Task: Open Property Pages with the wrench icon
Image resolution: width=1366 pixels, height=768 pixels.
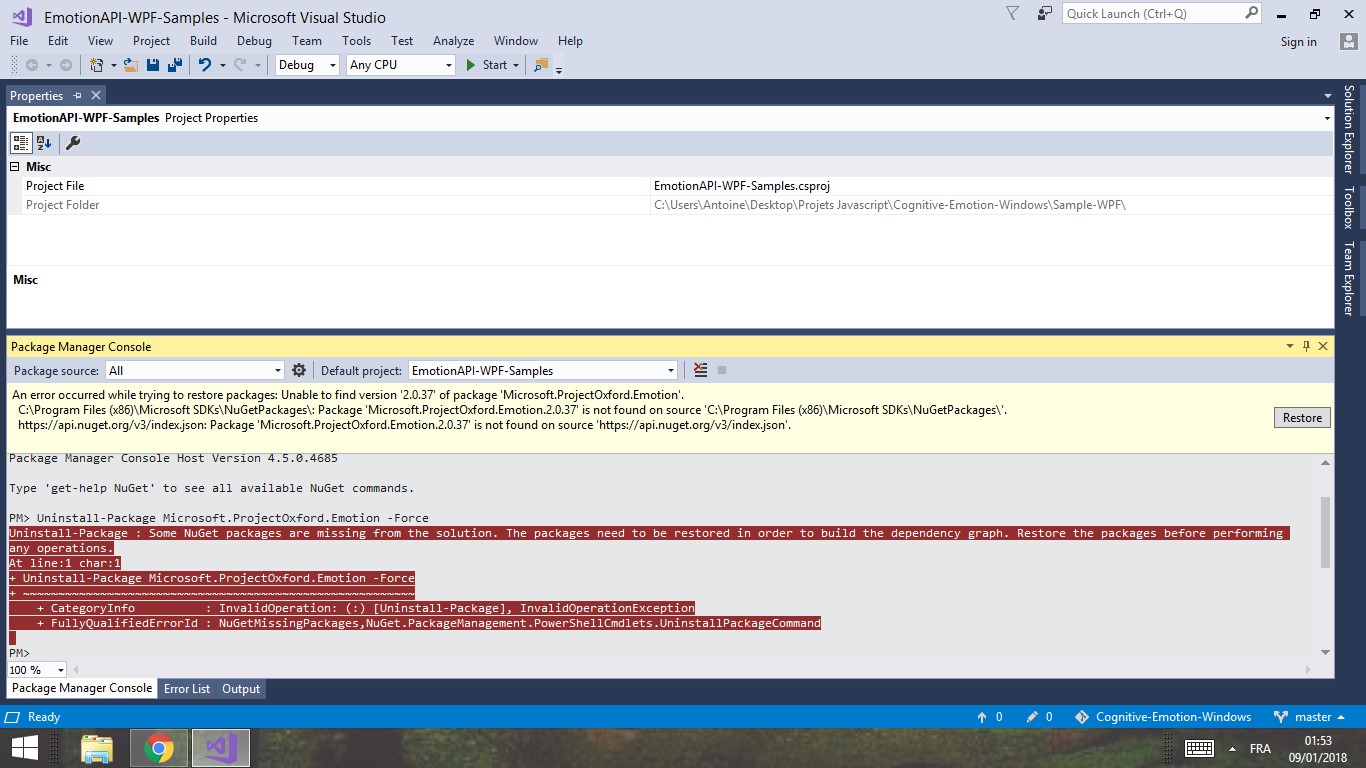Action: click(x=72, y=143)
